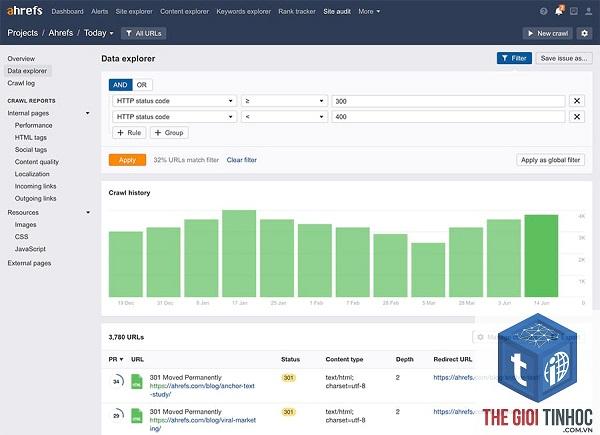
Task: Add a new Group
Action: pyautogui.click(x=169, y=133)
